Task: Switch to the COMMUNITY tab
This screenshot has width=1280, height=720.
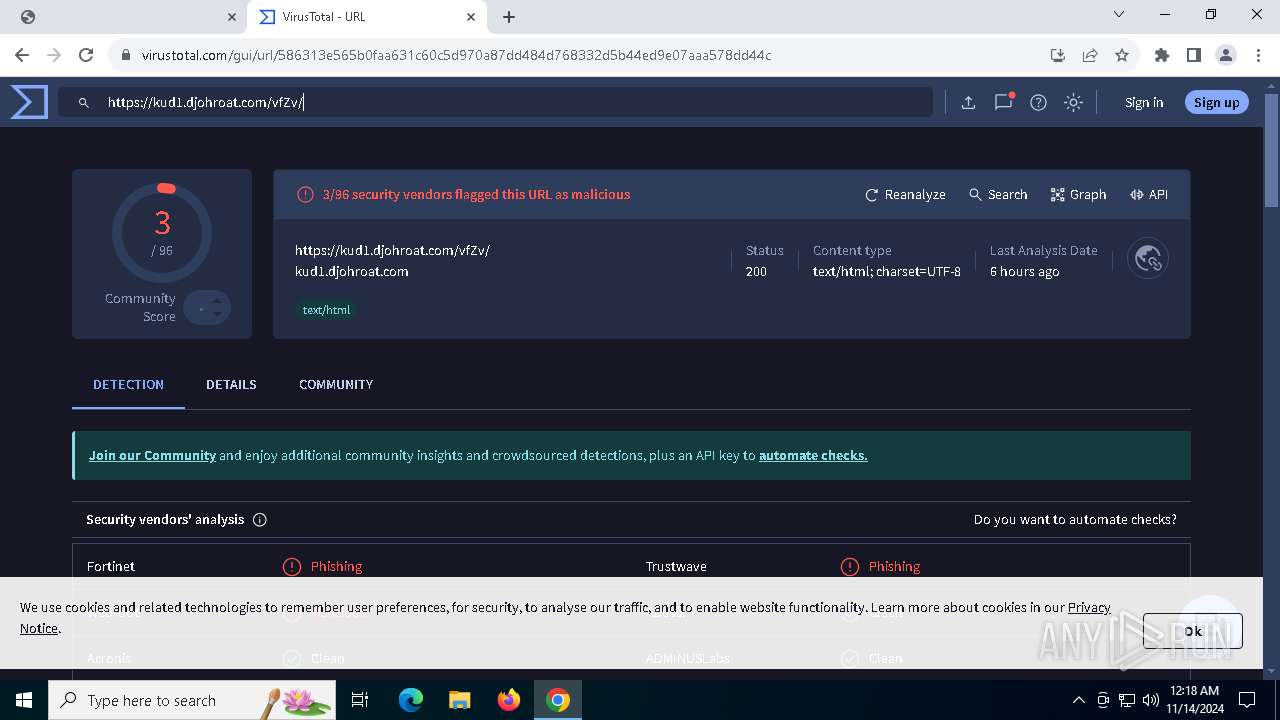Action: tap(336, 384)
